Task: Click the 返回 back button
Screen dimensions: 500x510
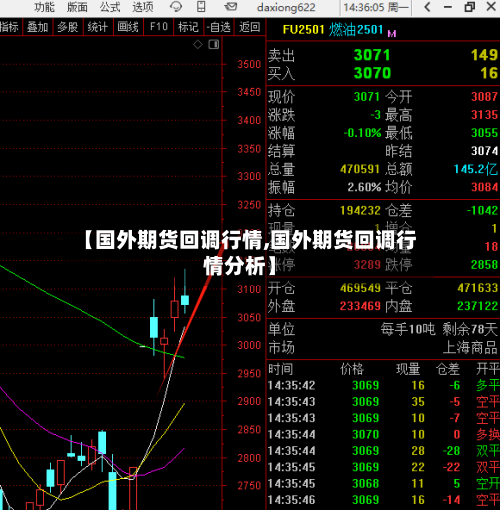Action: pyautogui.click(x=250, y=27)
